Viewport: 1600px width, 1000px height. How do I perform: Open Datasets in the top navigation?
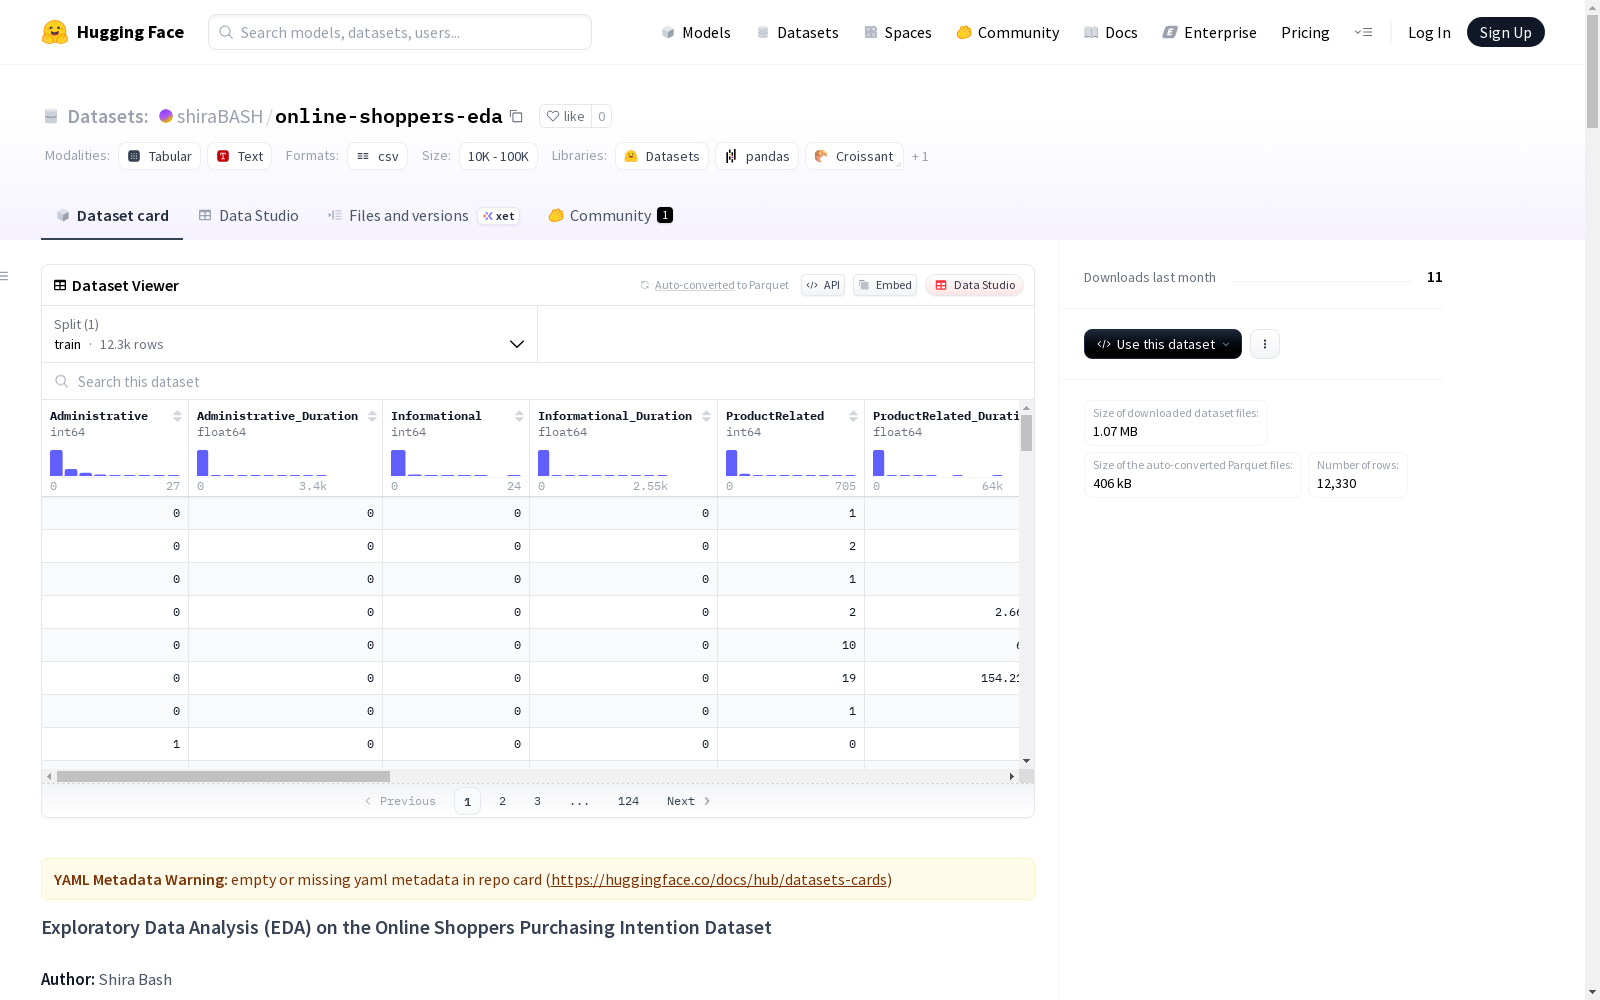point(797,32)
